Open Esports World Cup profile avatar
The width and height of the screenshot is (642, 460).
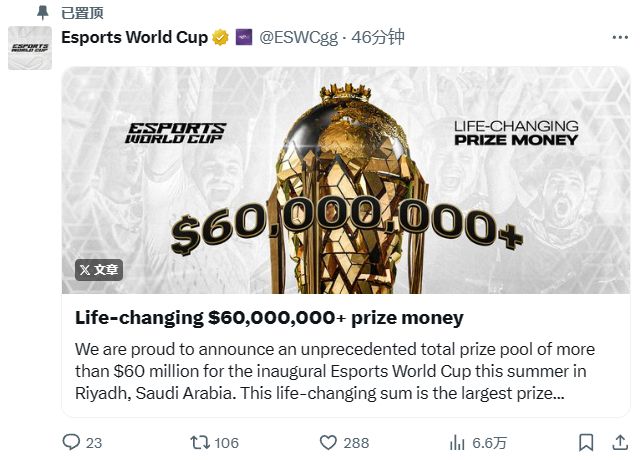pyautogui.click(x=30, y=48)
